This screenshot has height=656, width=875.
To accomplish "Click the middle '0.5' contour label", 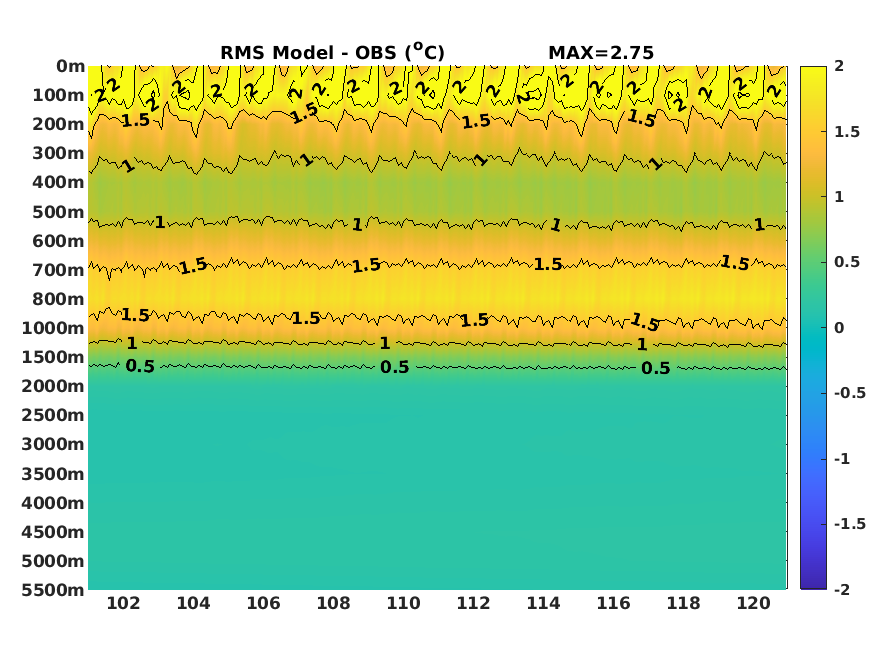I will (395, 367).
